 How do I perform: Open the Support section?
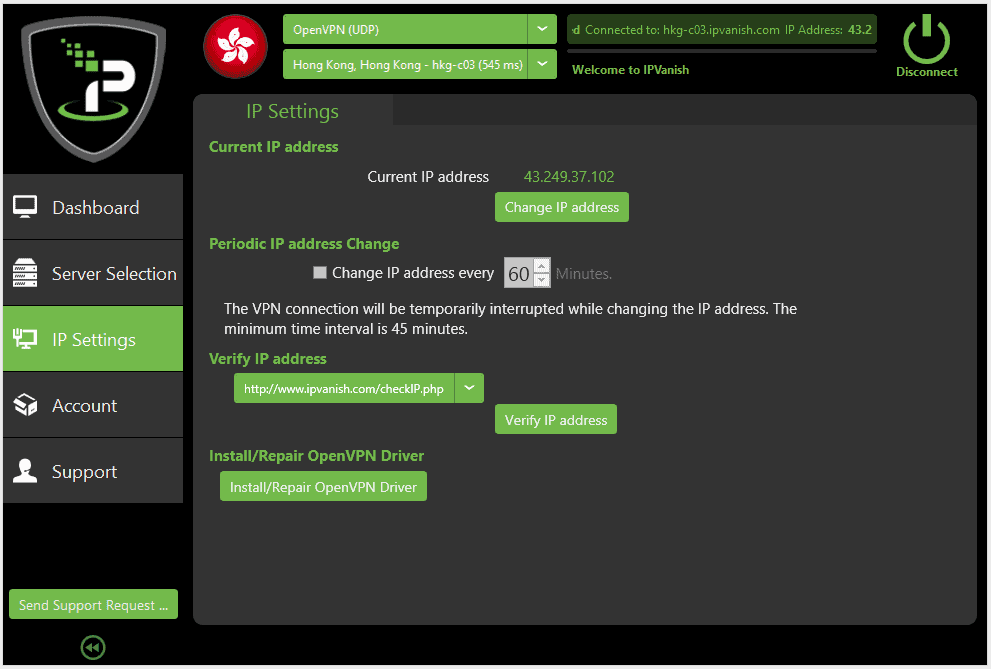[93, 471]
